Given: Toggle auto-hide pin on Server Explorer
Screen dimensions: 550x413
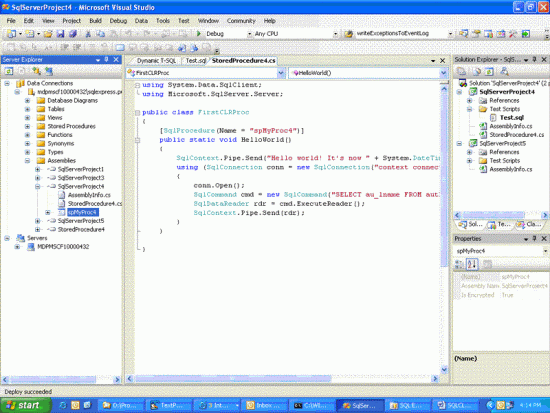Looking at the screenshot, I should [106, 60].
